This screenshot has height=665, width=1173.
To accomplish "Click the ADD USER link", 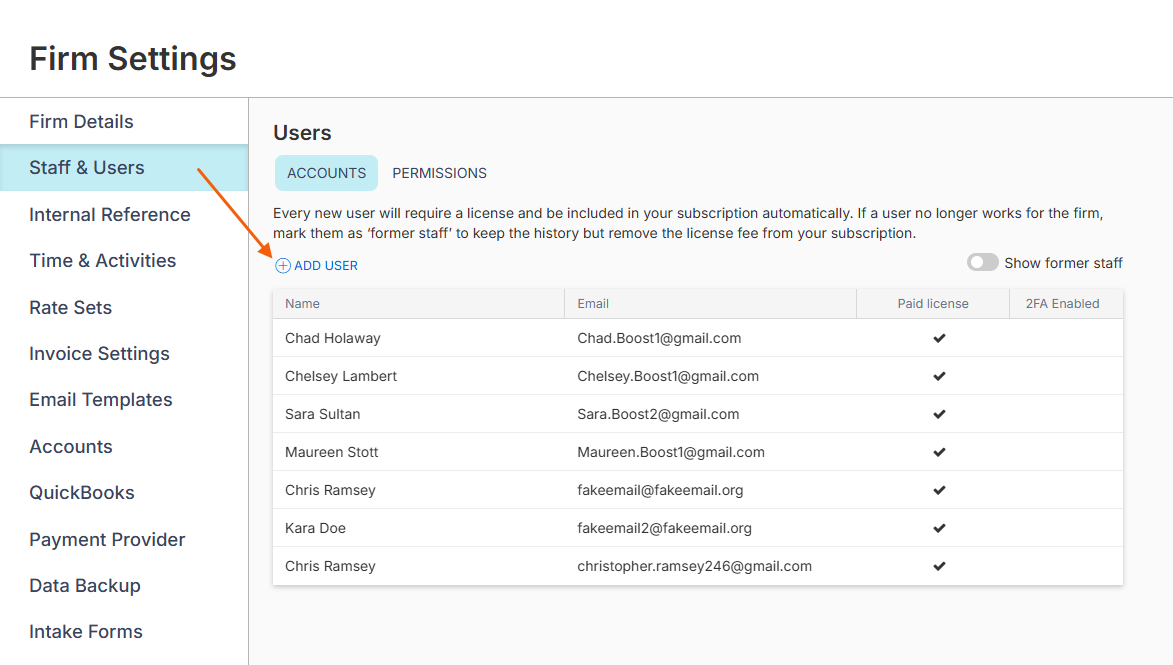I will [316, 266].
